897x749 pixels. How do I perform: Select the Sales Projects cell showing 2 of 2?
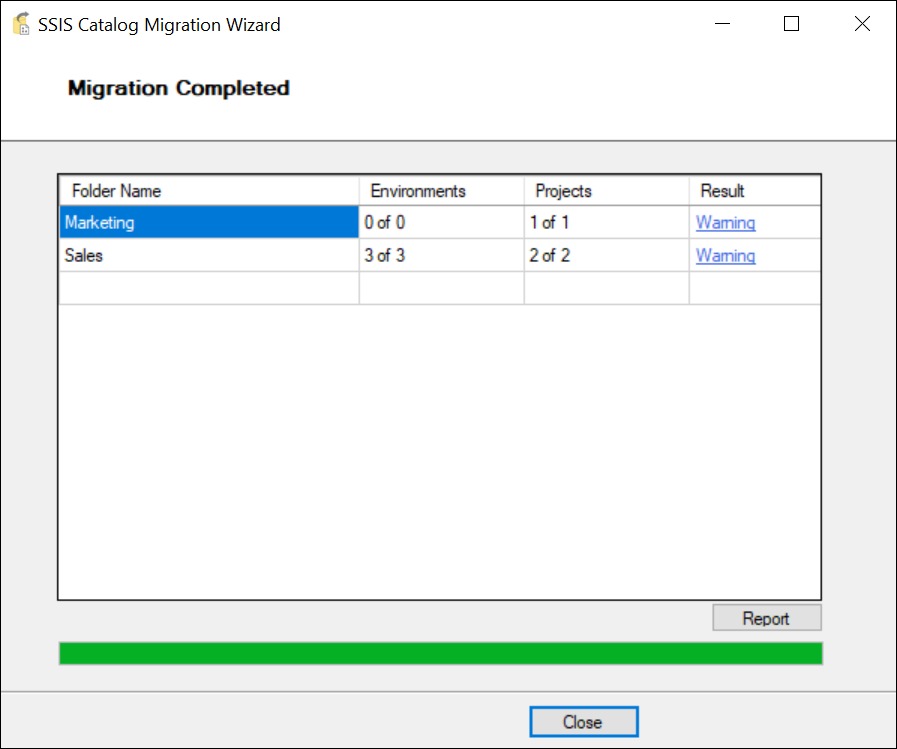603,255
